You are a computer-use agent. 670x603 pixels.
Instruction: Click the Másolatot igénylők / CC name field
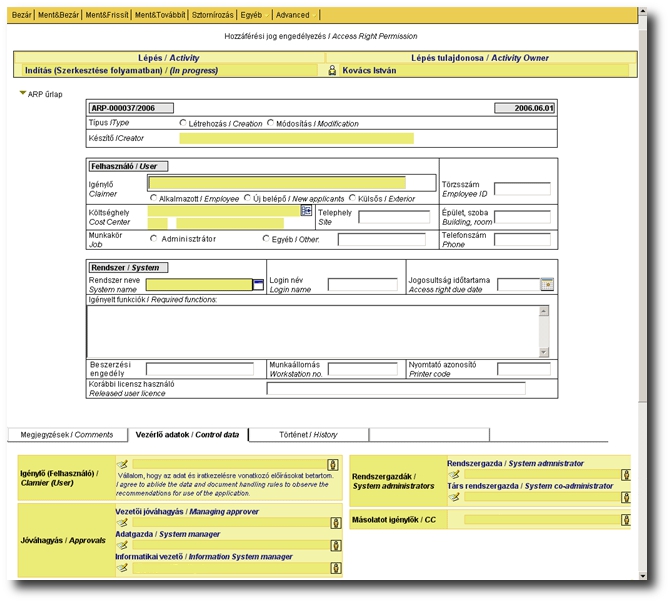coord(542,520)
